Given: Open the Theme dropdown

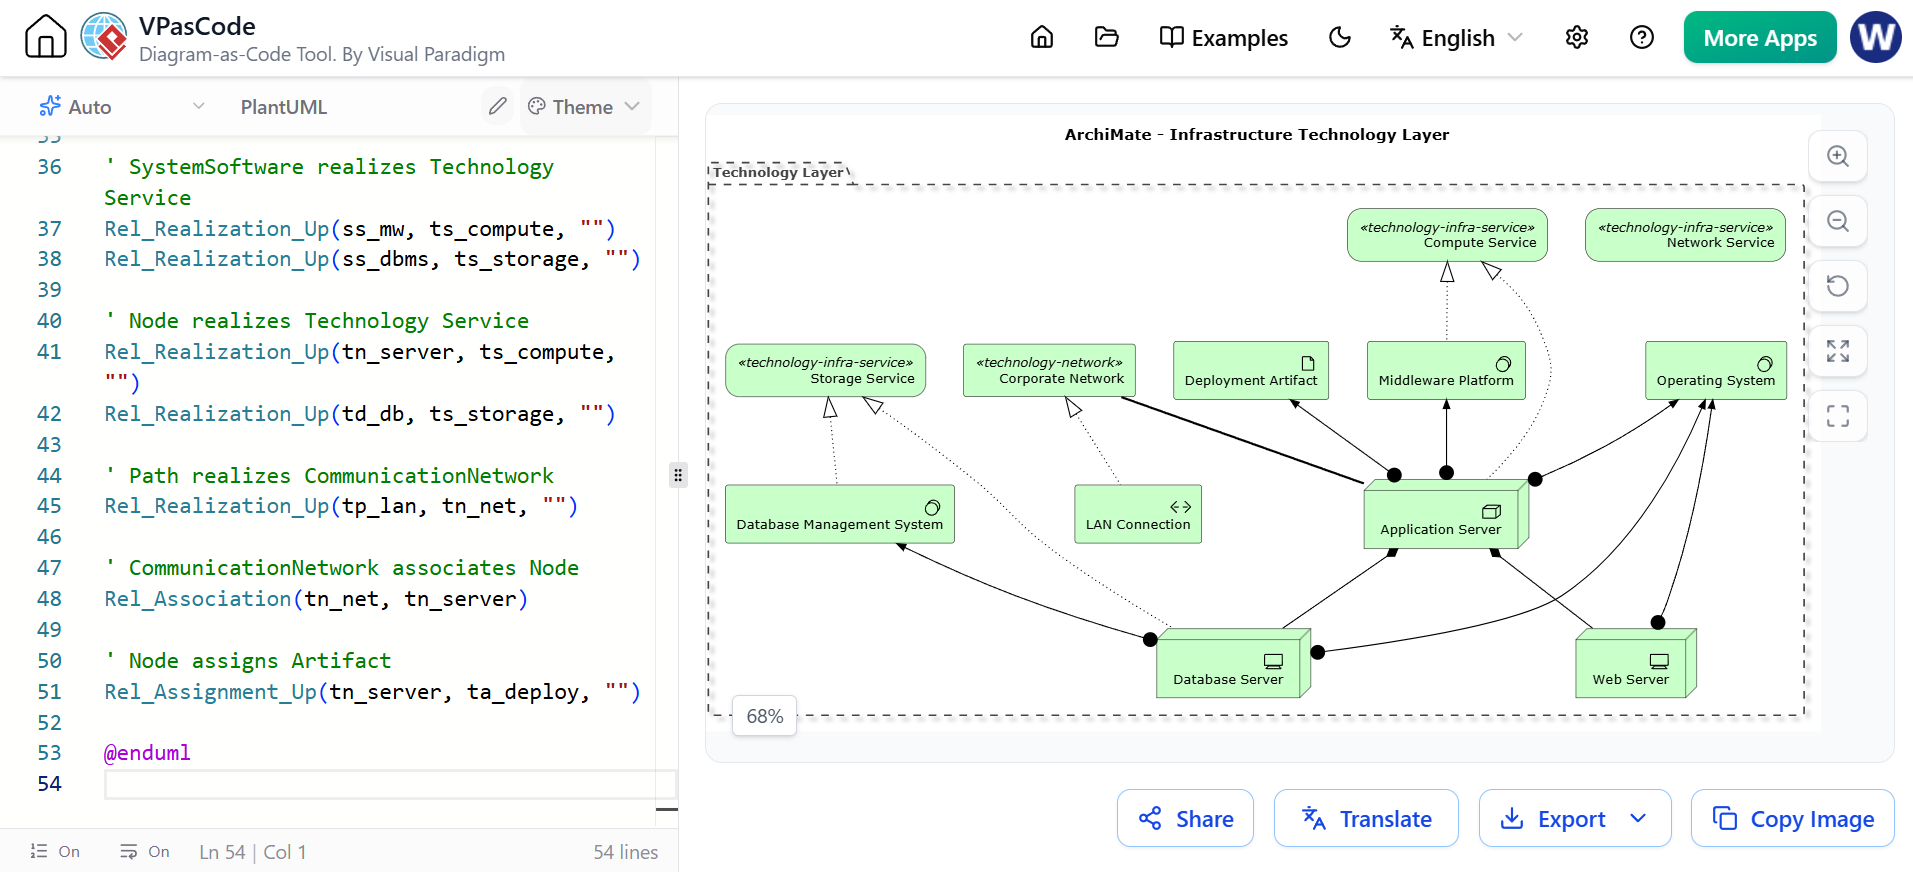Looking at the screenshot, I should (584, 107).
